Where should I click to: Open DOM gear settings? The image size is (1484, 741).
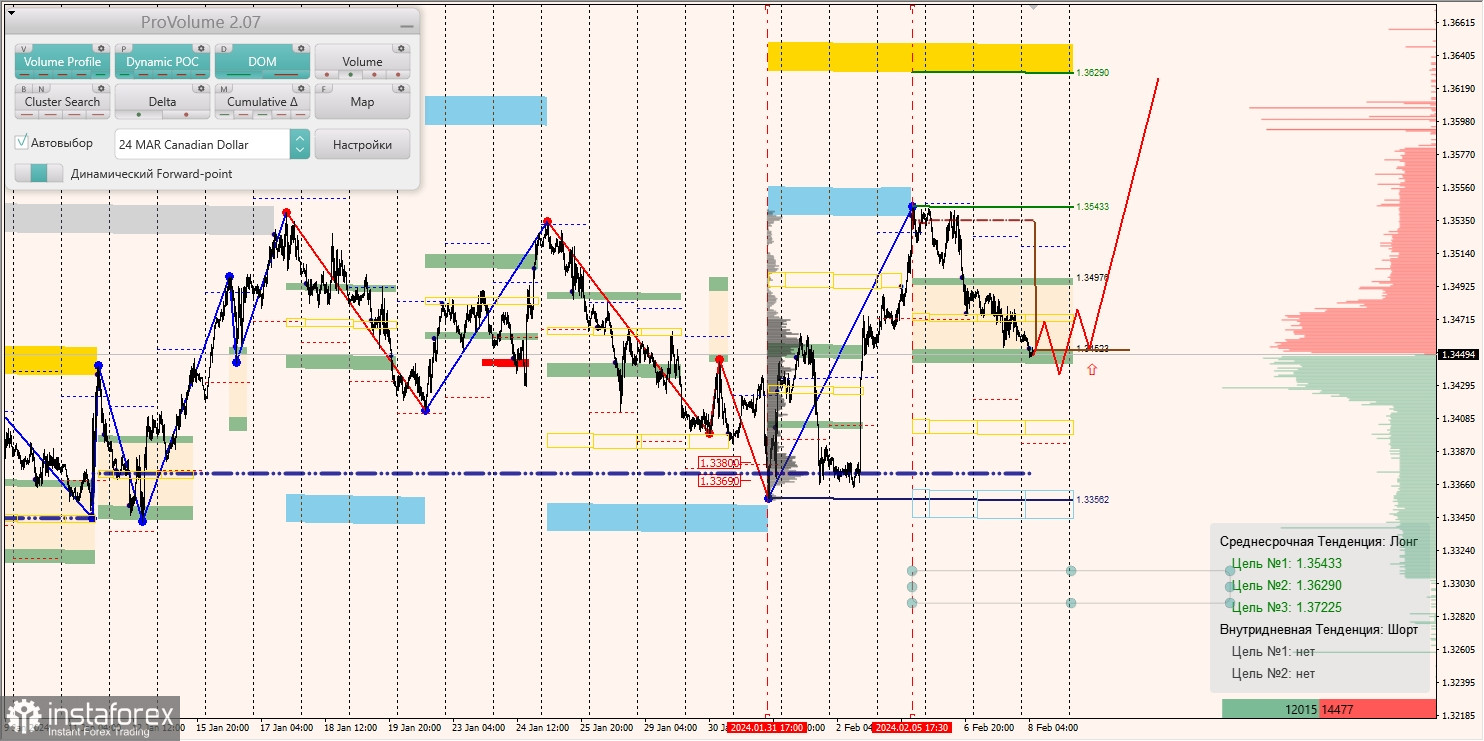pos(301,48)
